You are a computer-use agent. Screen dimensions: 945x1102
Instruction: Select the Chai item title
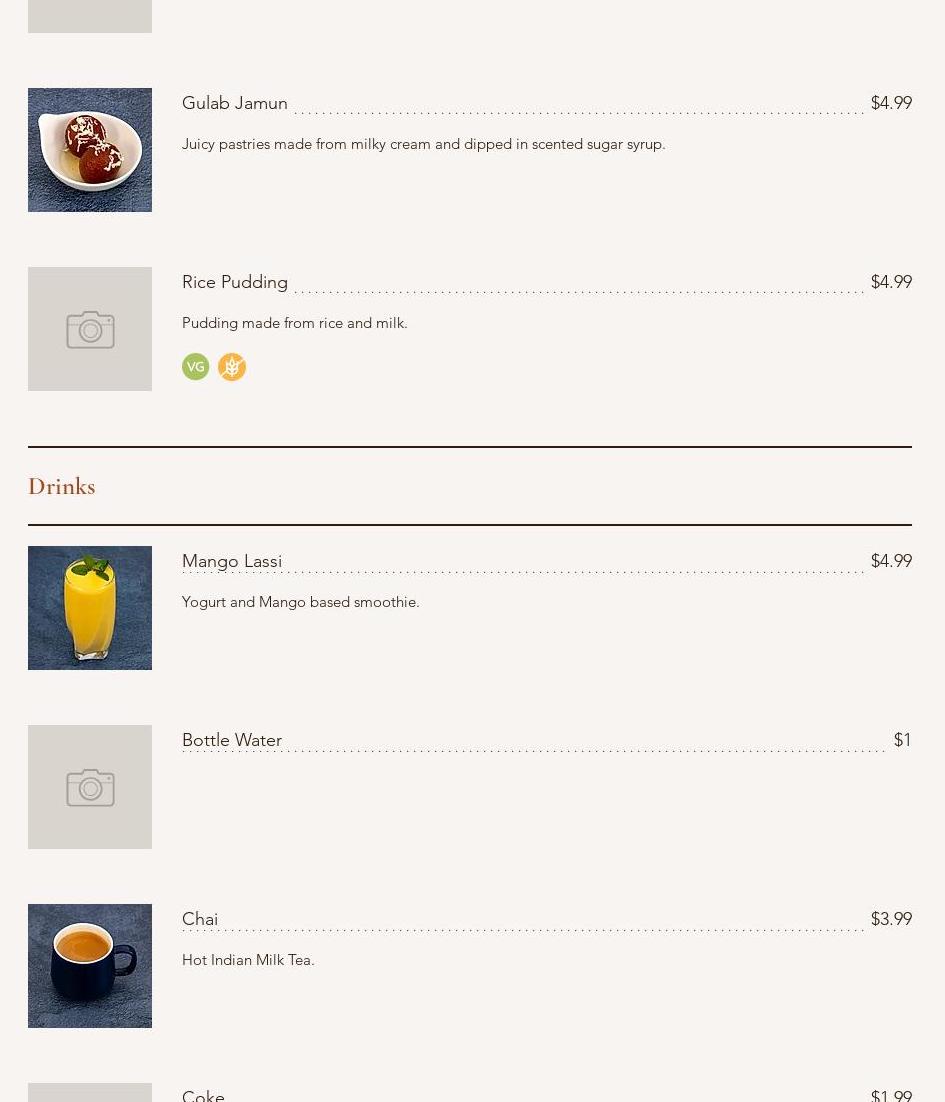pyautogui.click(x=200, y=919)
